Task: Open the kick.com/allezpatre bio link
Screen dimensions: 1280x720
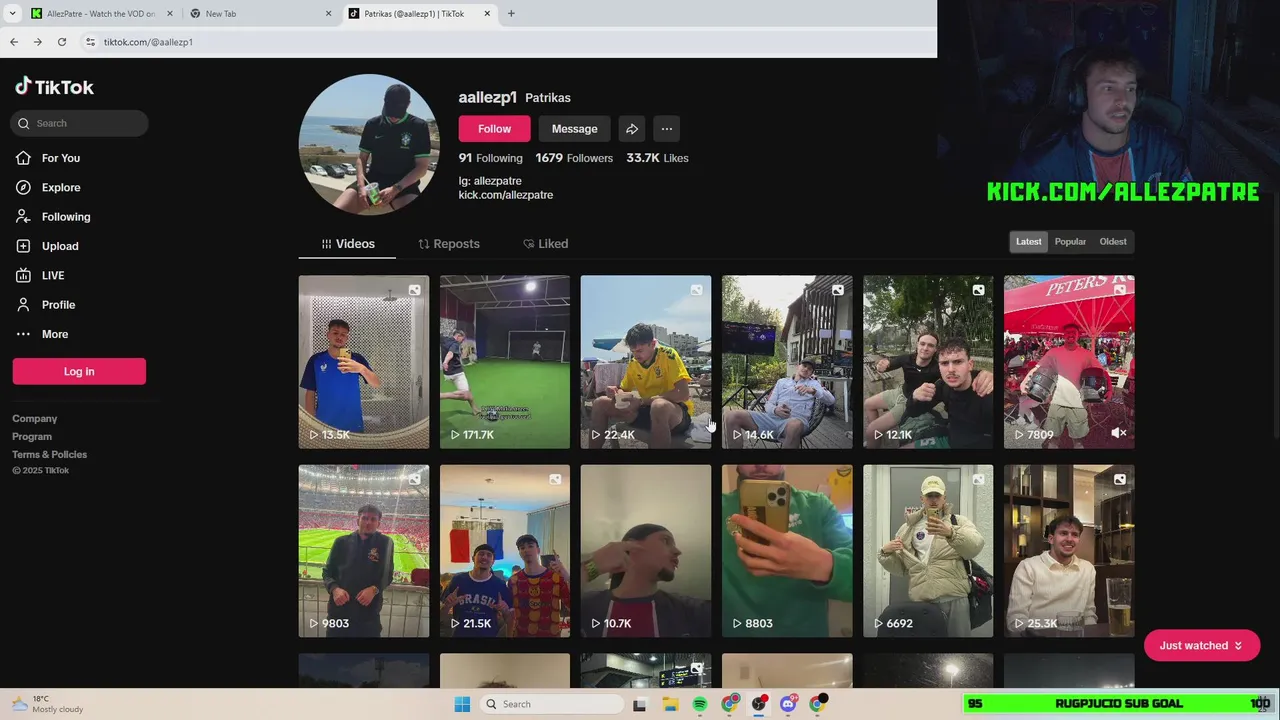Action: click(506, 195)
